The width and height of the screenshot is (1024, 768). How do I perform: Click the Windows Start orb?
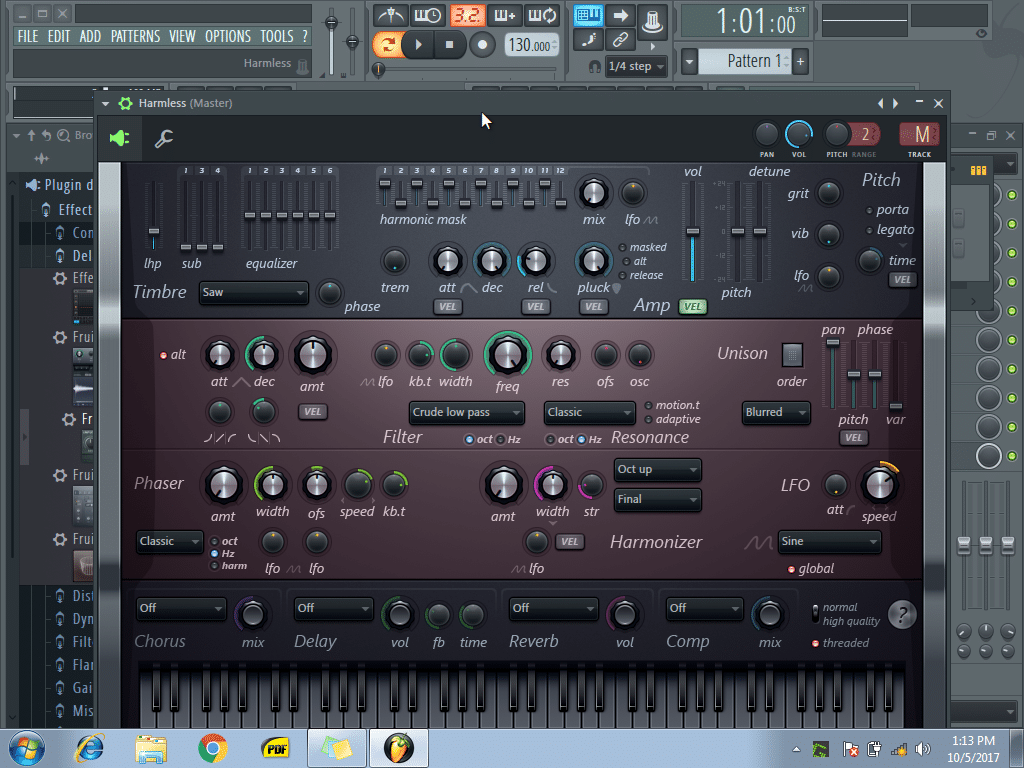[27, 748]
